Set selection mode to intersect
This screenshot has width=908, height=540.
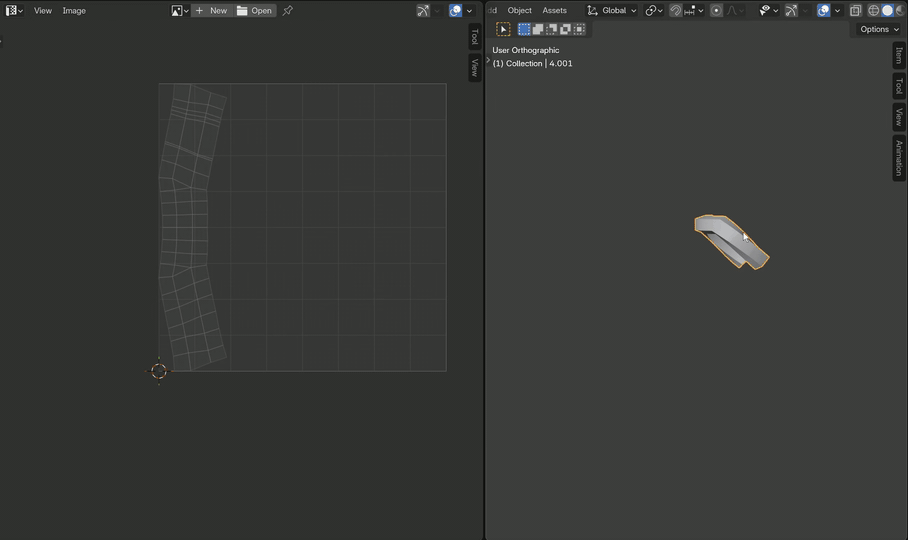tap(579, 29)
